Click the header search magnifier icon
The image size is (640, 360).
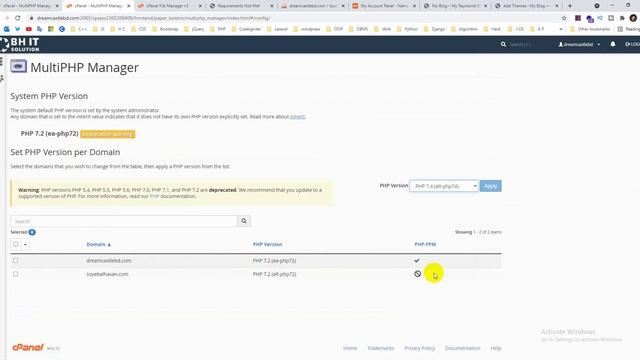pyautogui.click(x=503, y=44)
